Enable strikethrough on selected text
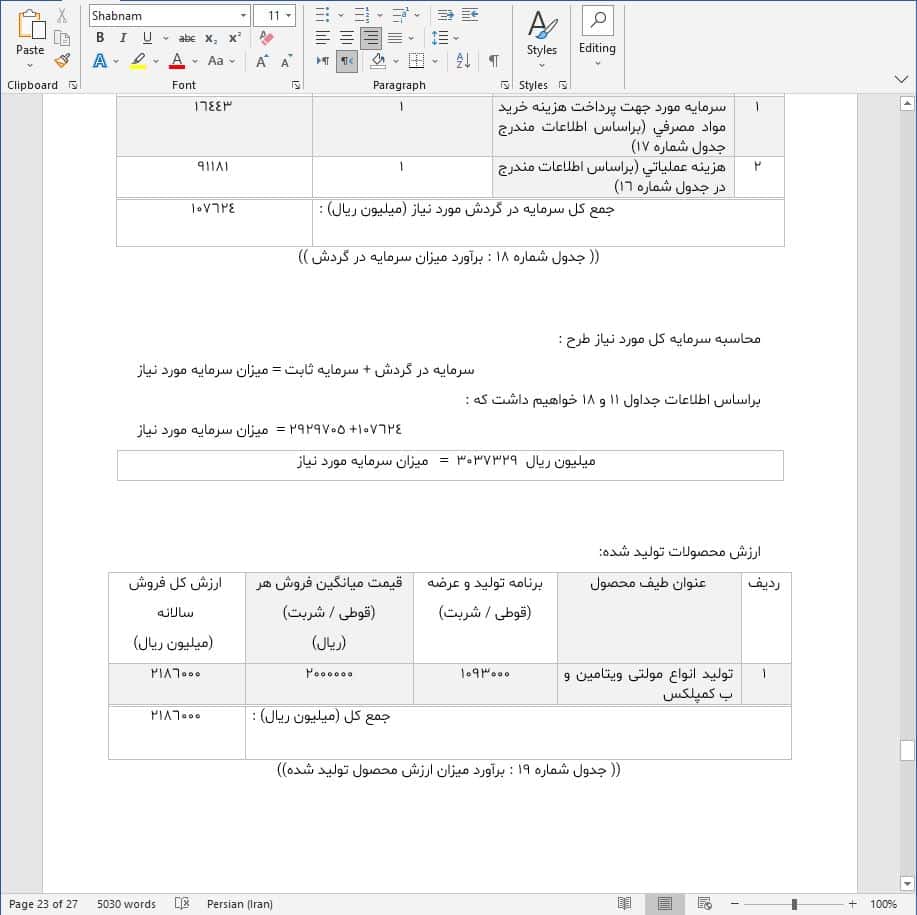 coord(186,37)
